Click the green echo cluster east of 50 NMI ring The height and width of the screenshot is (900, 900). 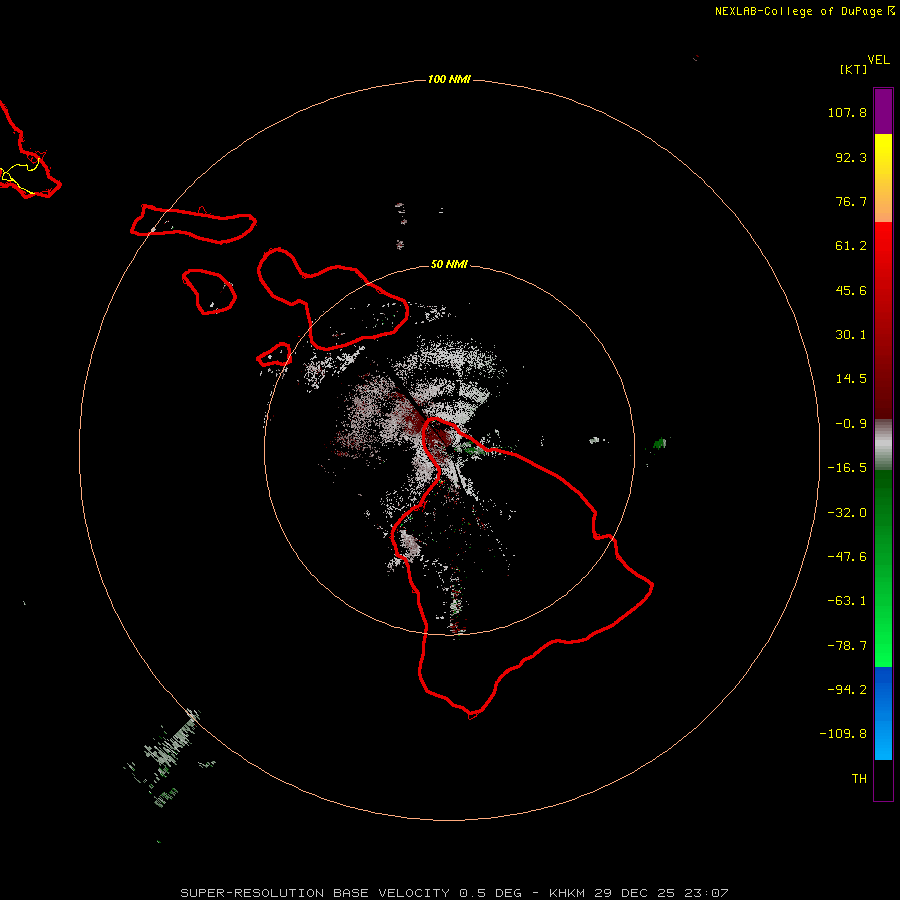660,443
